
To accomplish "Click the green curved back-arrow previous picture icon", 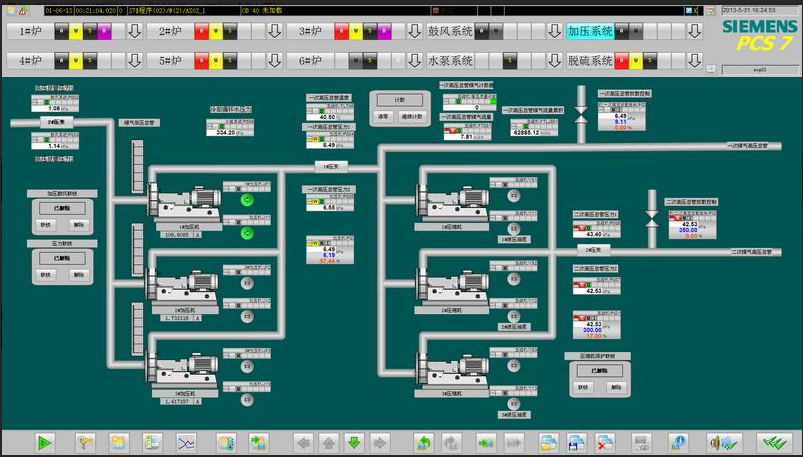I will click(424, 442).
